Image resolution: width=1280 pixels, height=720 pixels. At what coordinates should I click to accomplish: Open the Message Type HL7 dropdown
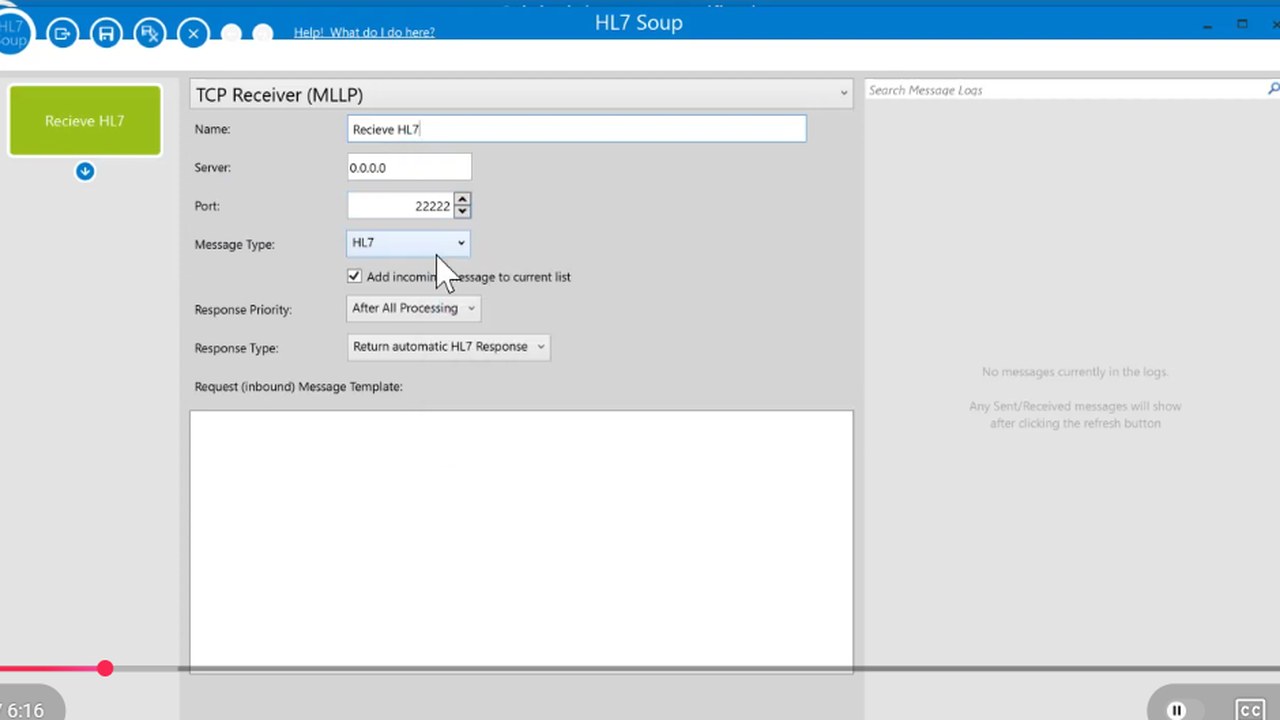[x=408, y=242]
